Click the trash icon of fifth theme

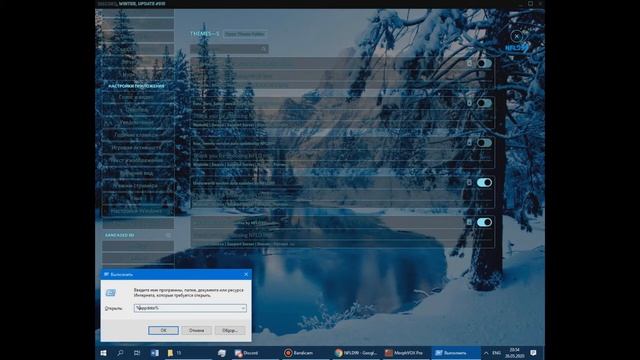click(469, 222)
